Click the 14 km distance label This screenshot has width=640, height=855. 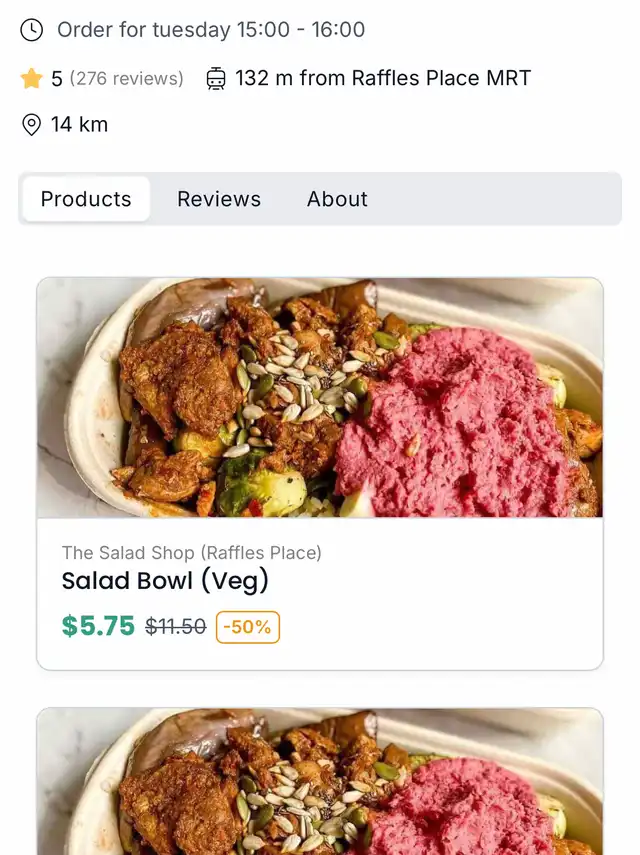click(79, 125)
